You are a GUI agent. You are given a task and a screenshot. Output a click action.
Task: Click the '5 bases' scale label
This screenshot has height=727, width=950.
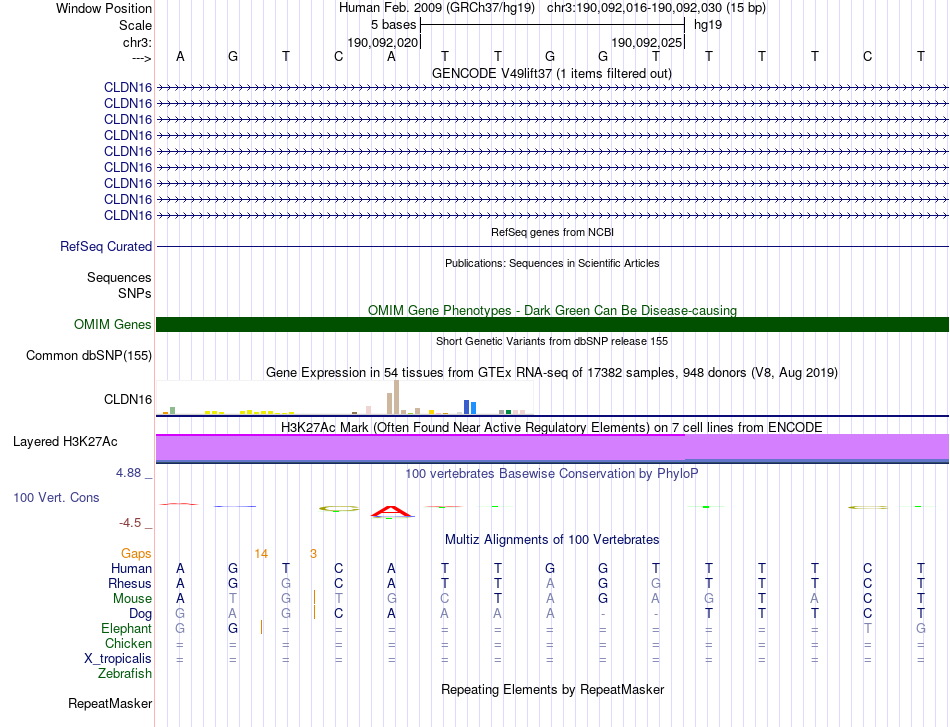393,25
